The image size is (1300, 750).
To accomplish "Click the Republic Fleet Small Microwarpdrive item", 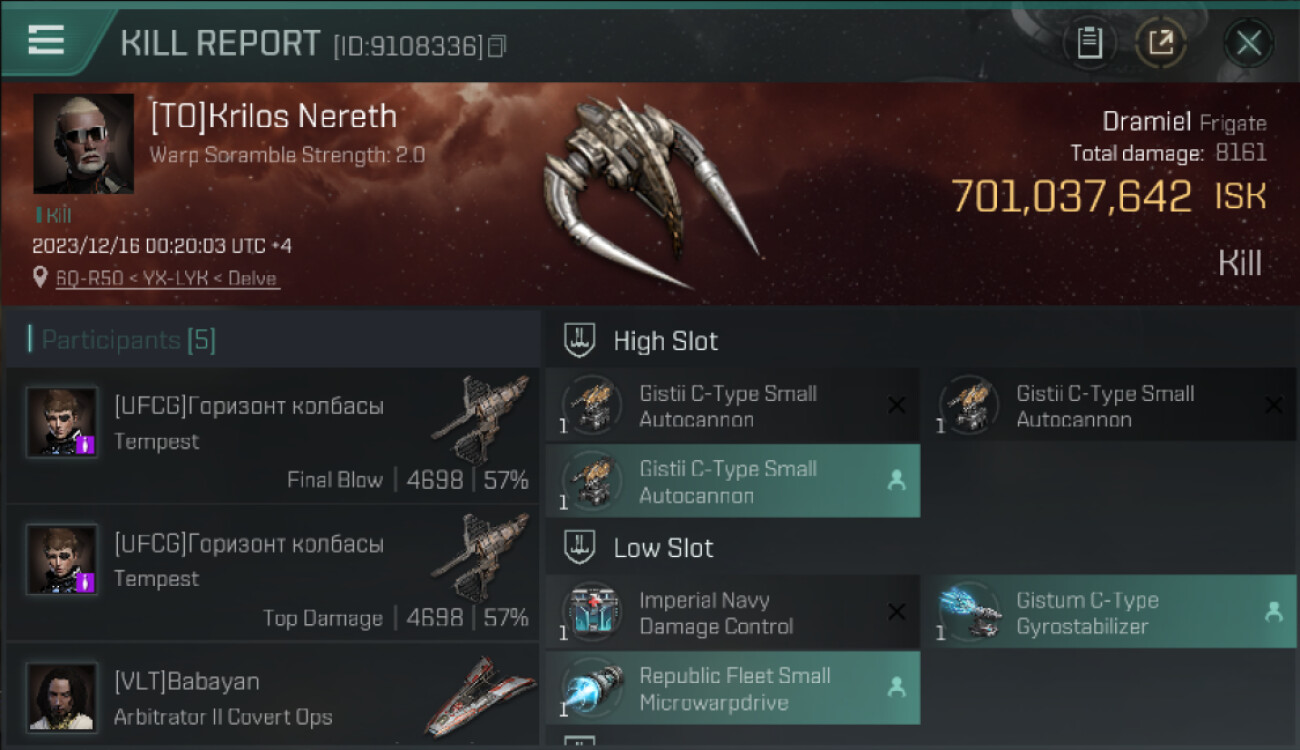I will pyautogui.click(x=732, y=688).
